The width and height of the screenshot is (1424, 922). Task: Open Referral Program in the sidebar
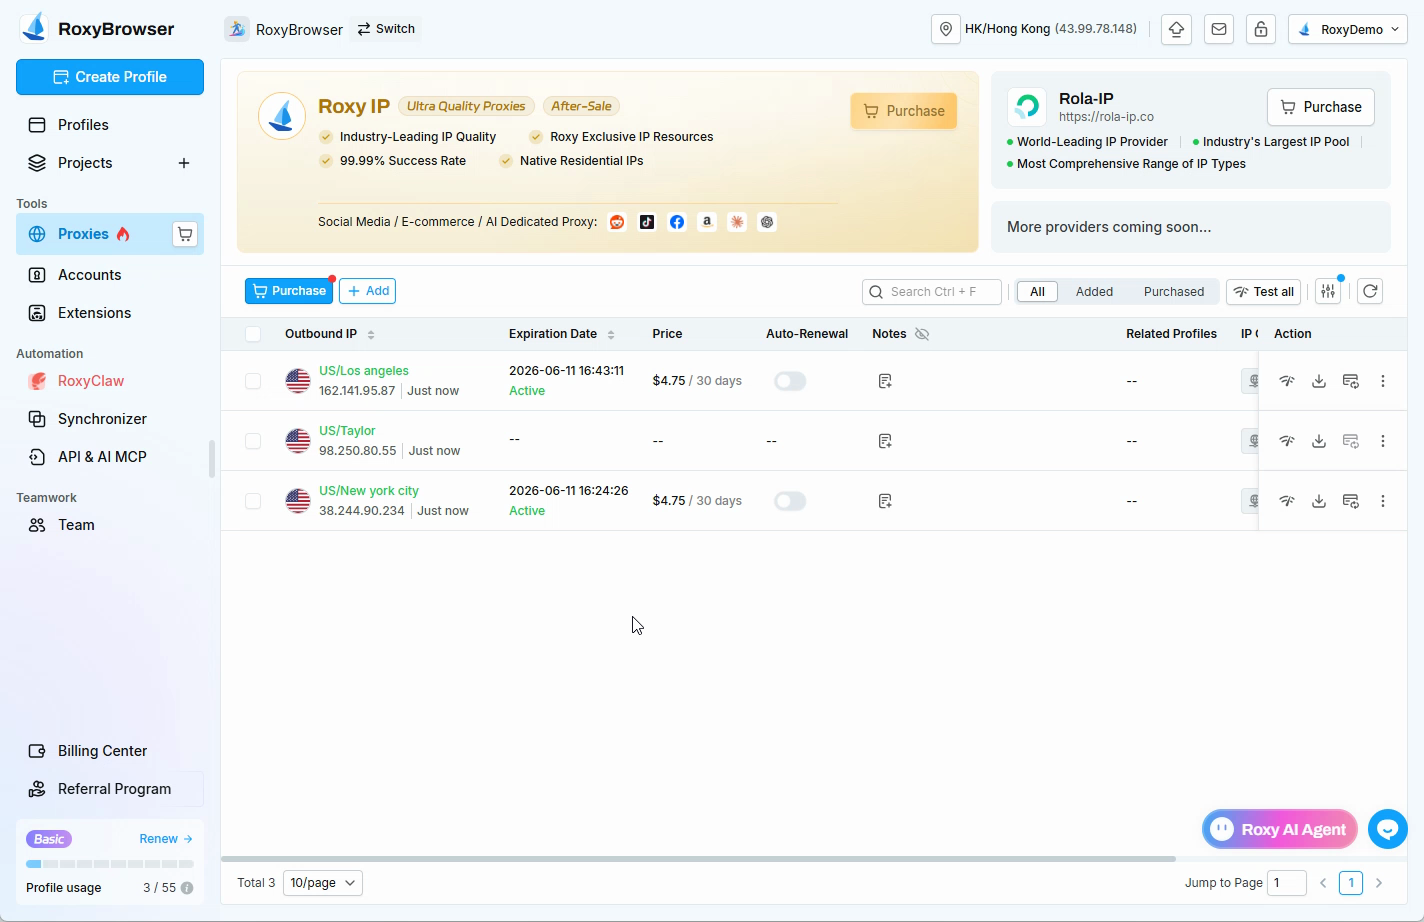click(x=110, y=789)
